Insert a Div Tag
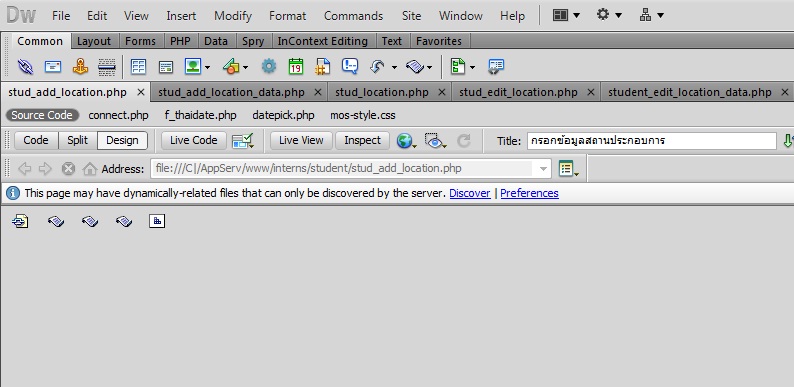The width and height of the screenshot is (794, 387). tap(166, 67)
